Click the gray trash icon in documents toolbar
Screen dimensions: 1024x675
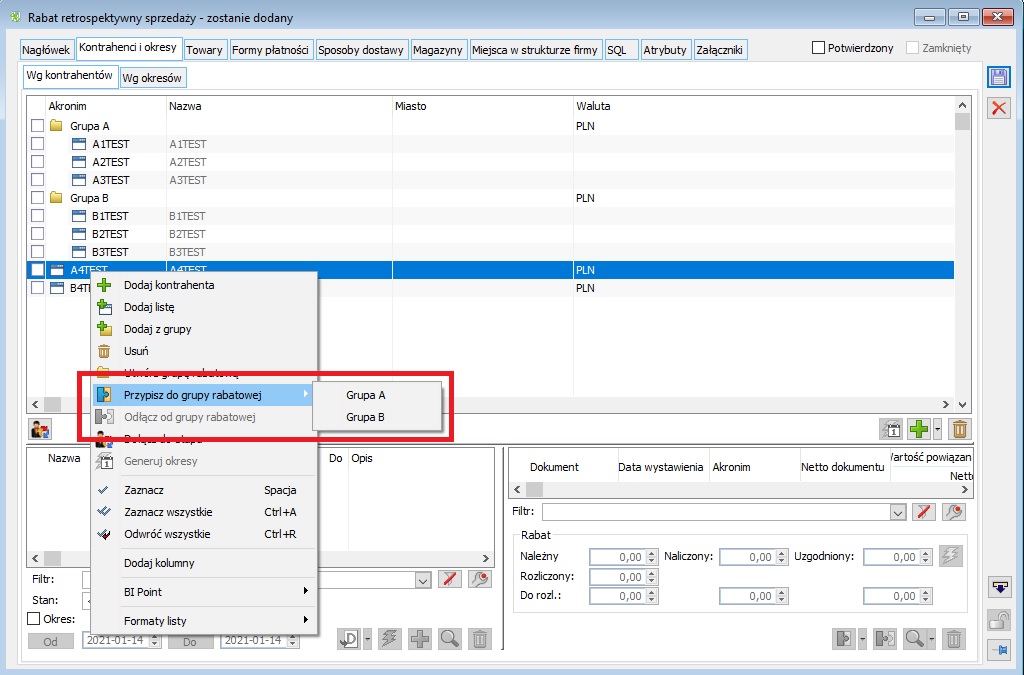(x=953, y=638)
